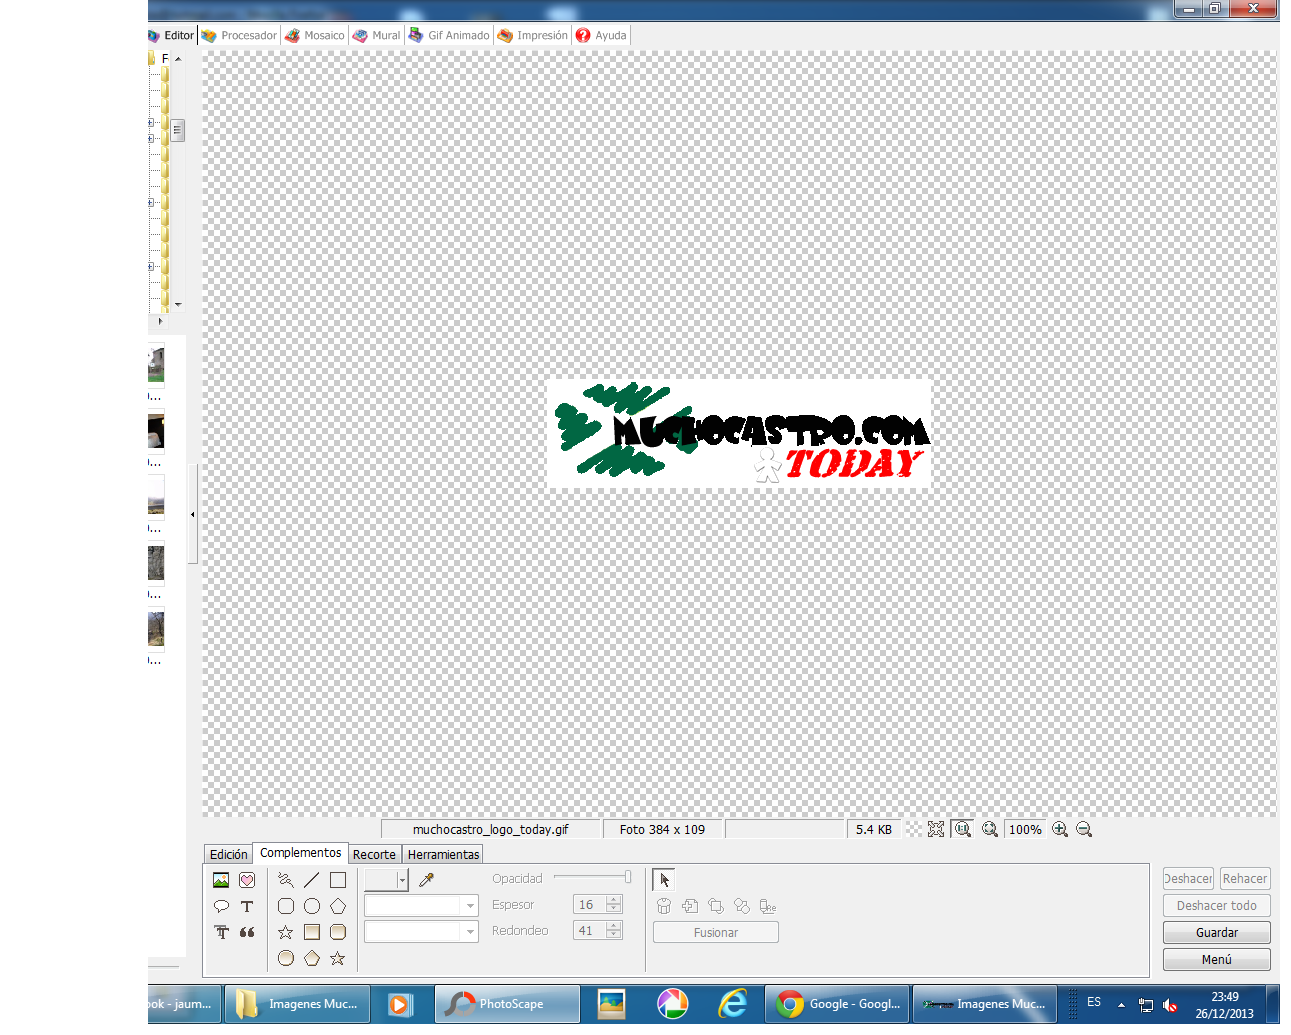Pick the outlined pentagon shape tool
This screenshot has width=1291, height=1035.
338,906
